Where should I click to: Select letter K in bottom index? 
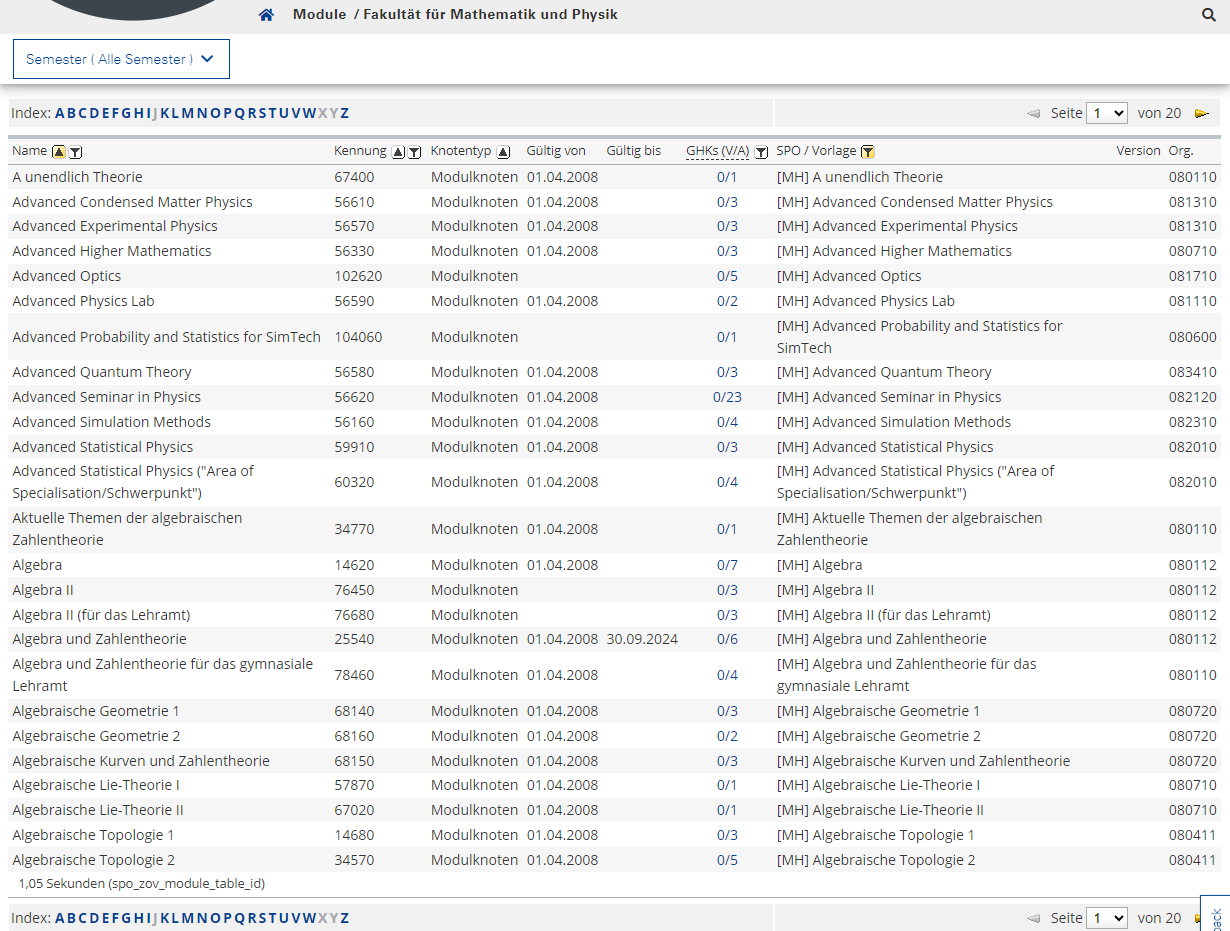point(165,917)
